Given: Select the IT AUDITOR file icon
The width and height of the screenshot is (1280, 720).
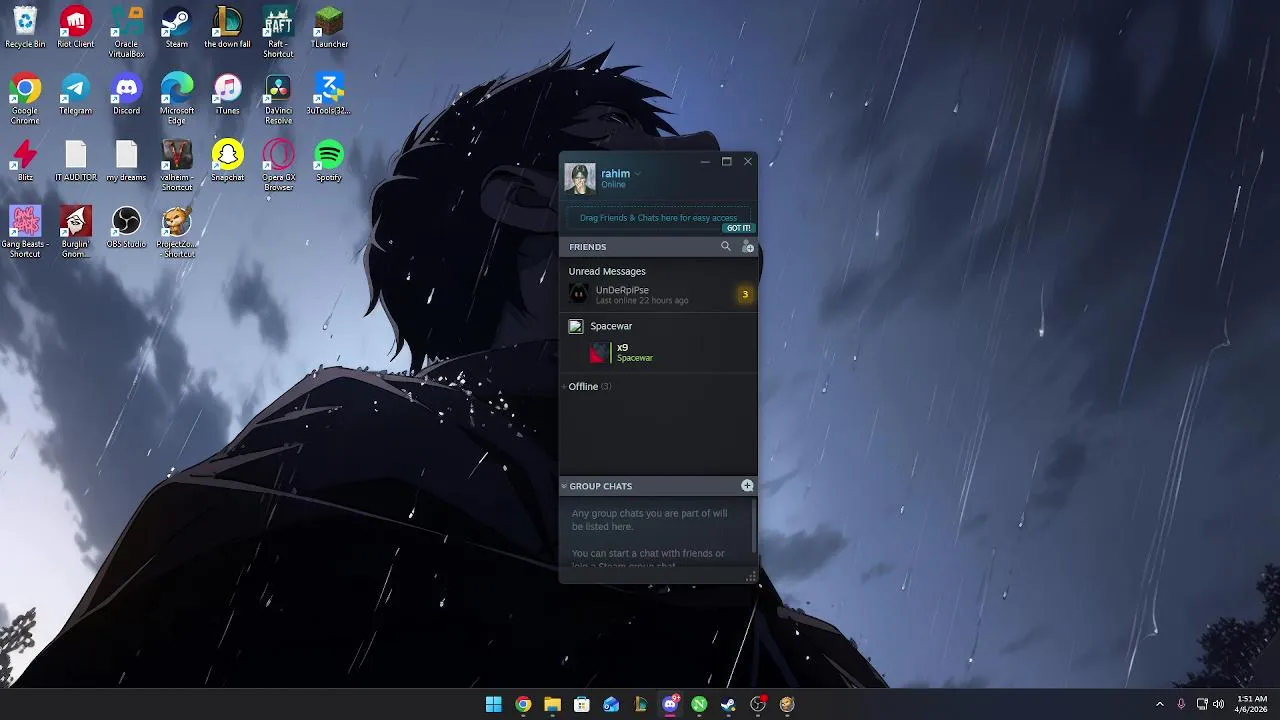Looking at the screenshot, I should pos(76,160).
